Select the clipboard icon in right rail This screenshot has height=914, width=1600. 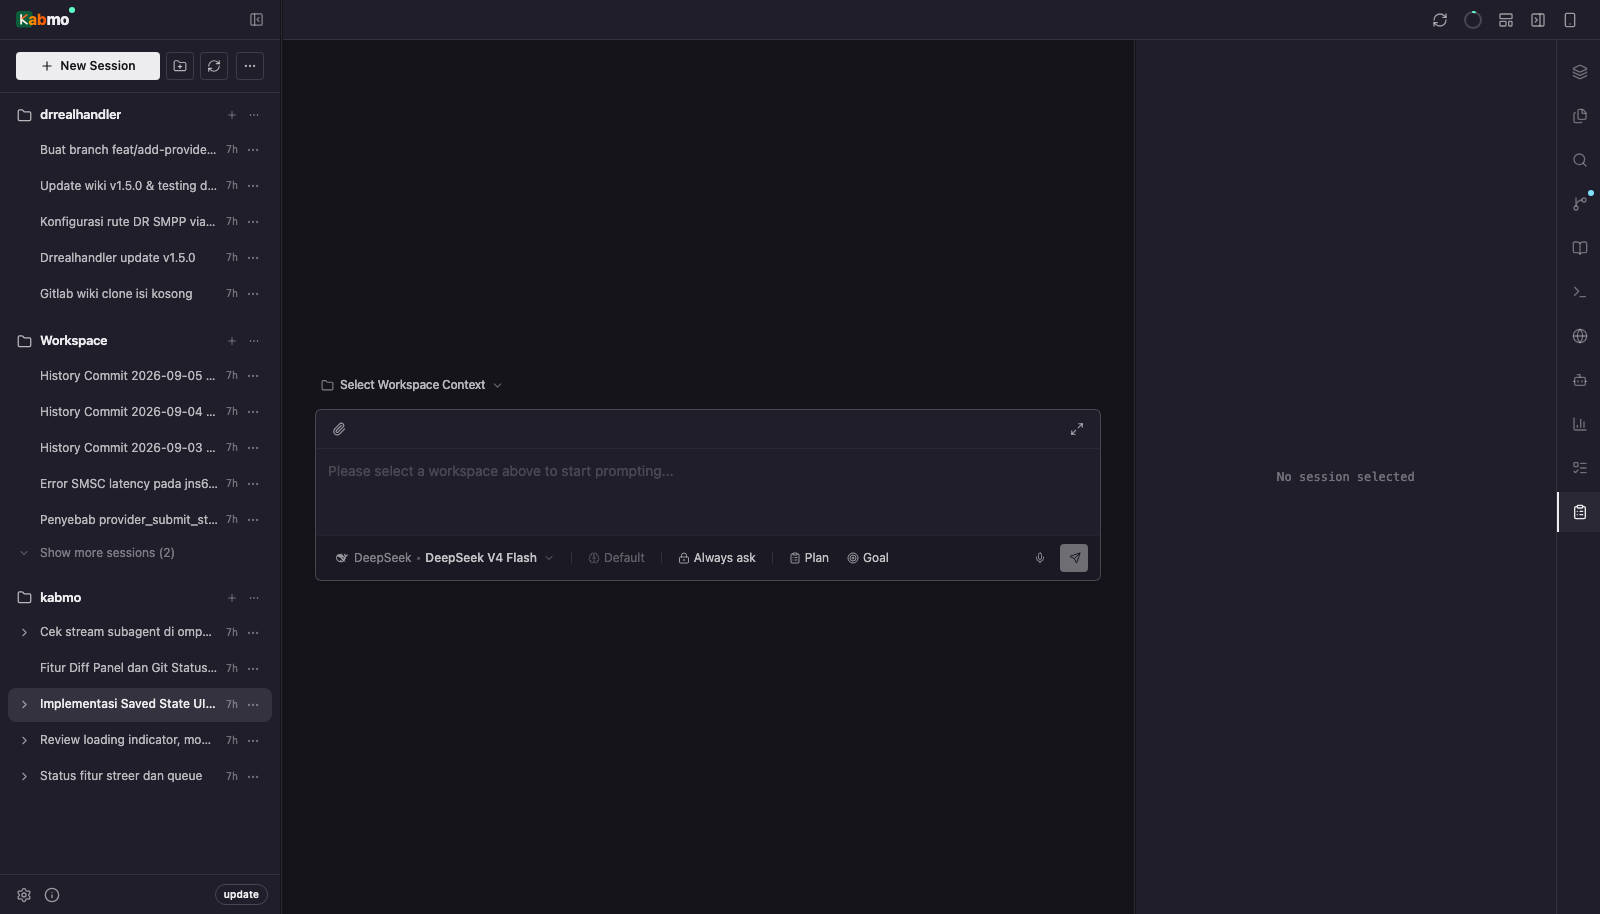tap(1580, 512)
